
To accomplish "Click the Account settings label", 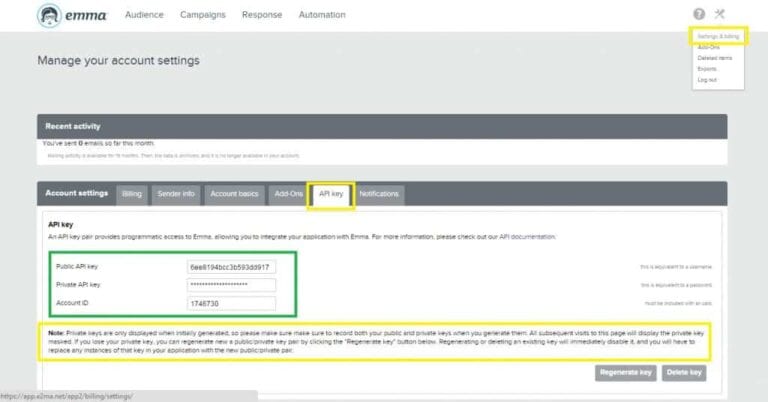I will point(76,193).
